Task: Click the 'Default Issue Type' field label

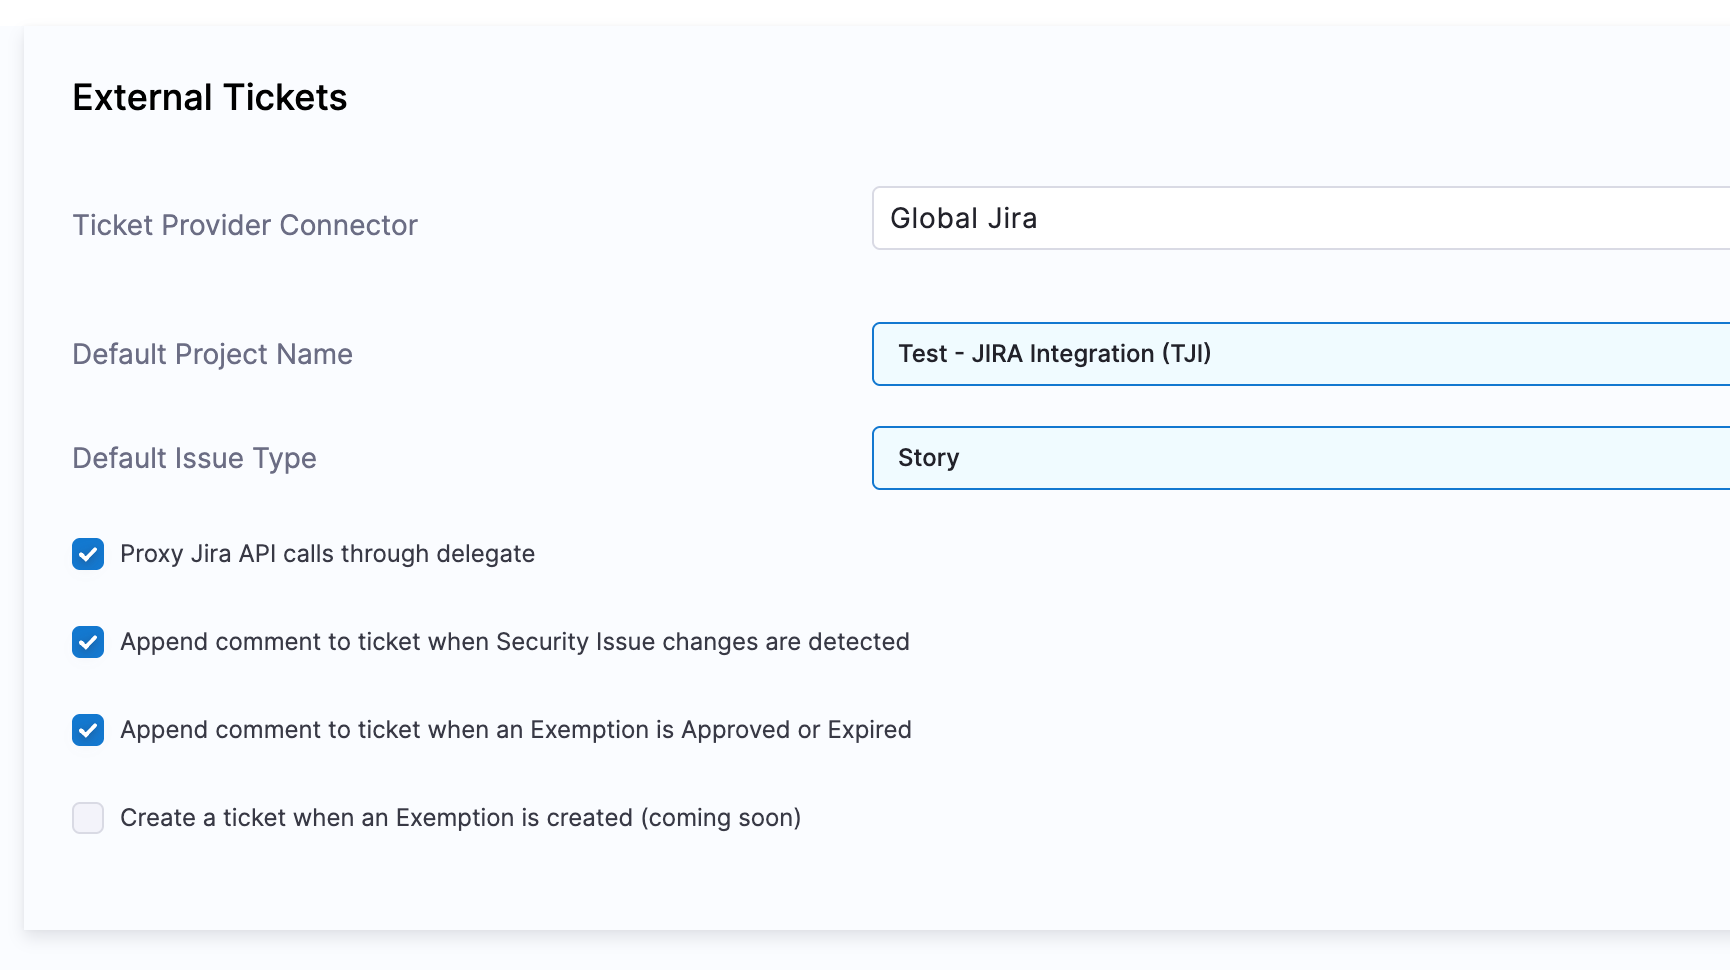Action: (194, 458)
